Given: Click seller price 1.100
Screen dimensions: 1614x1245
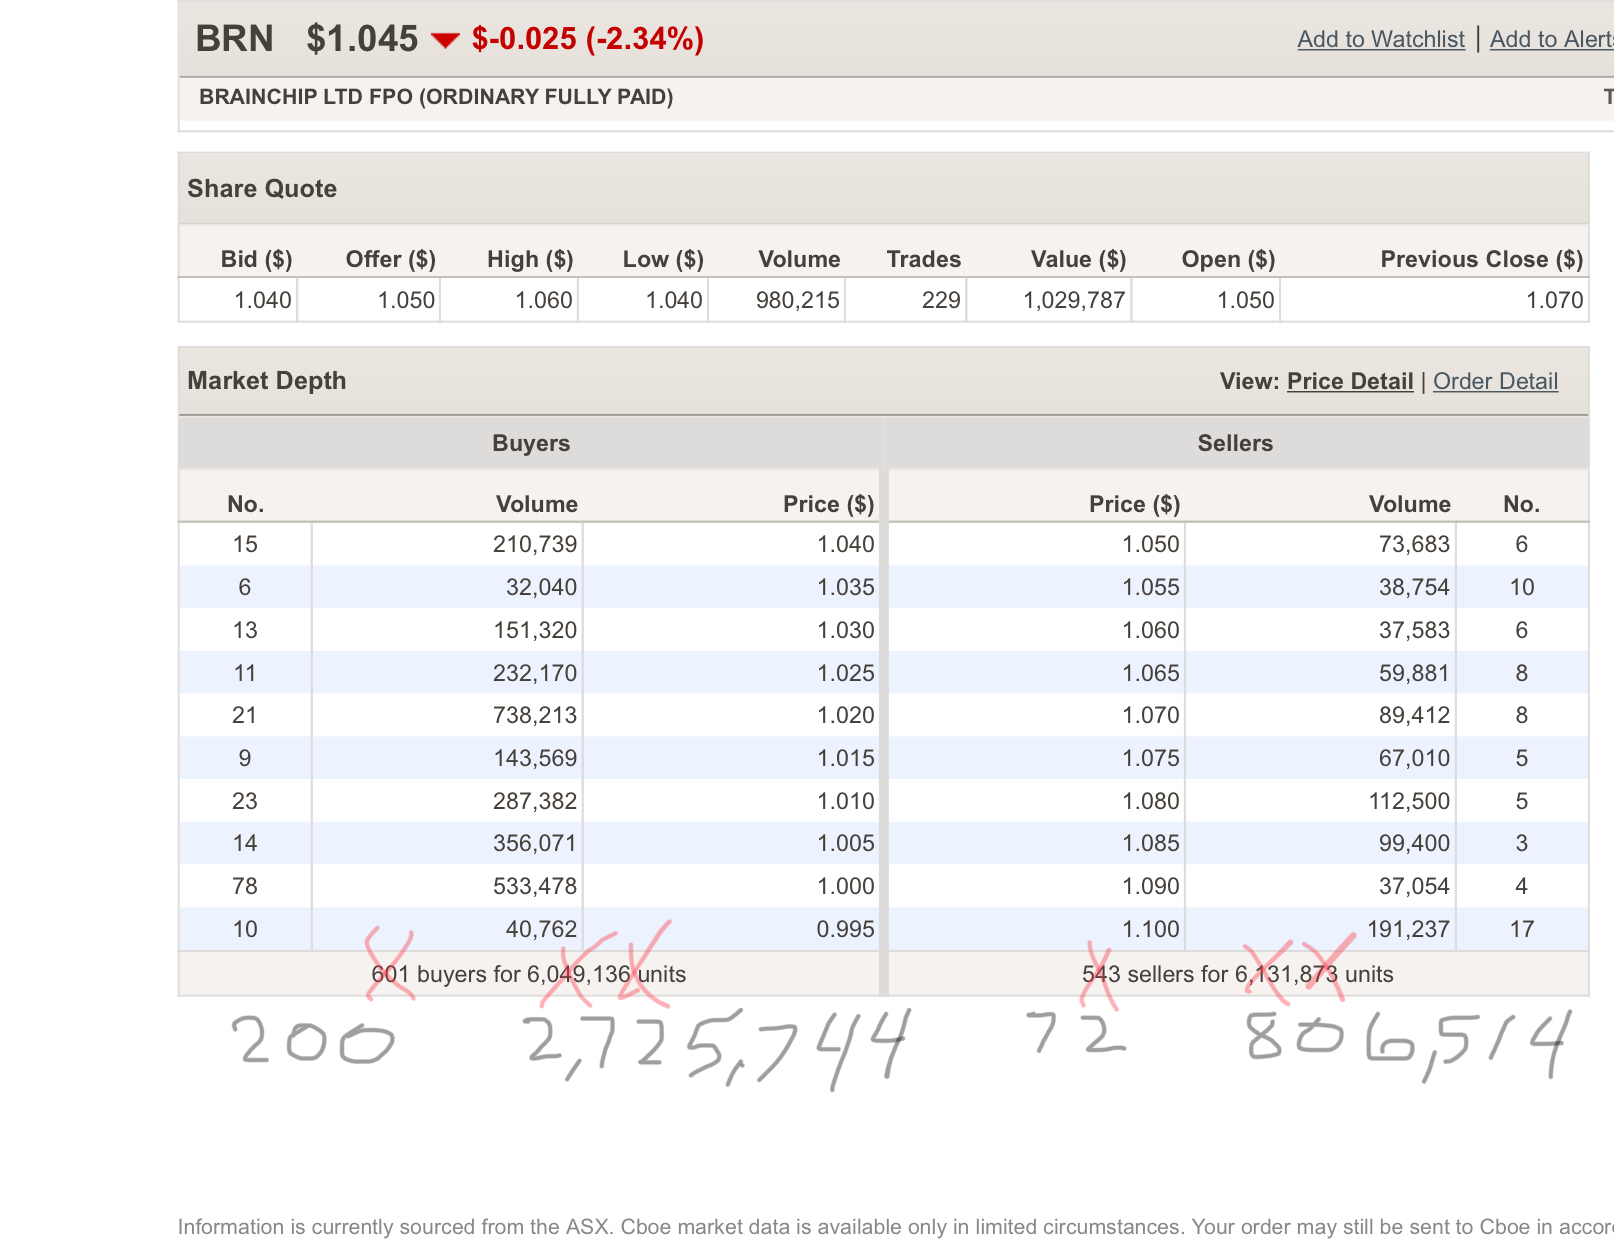Looking at the screenshot, I should coord(1151,929).
